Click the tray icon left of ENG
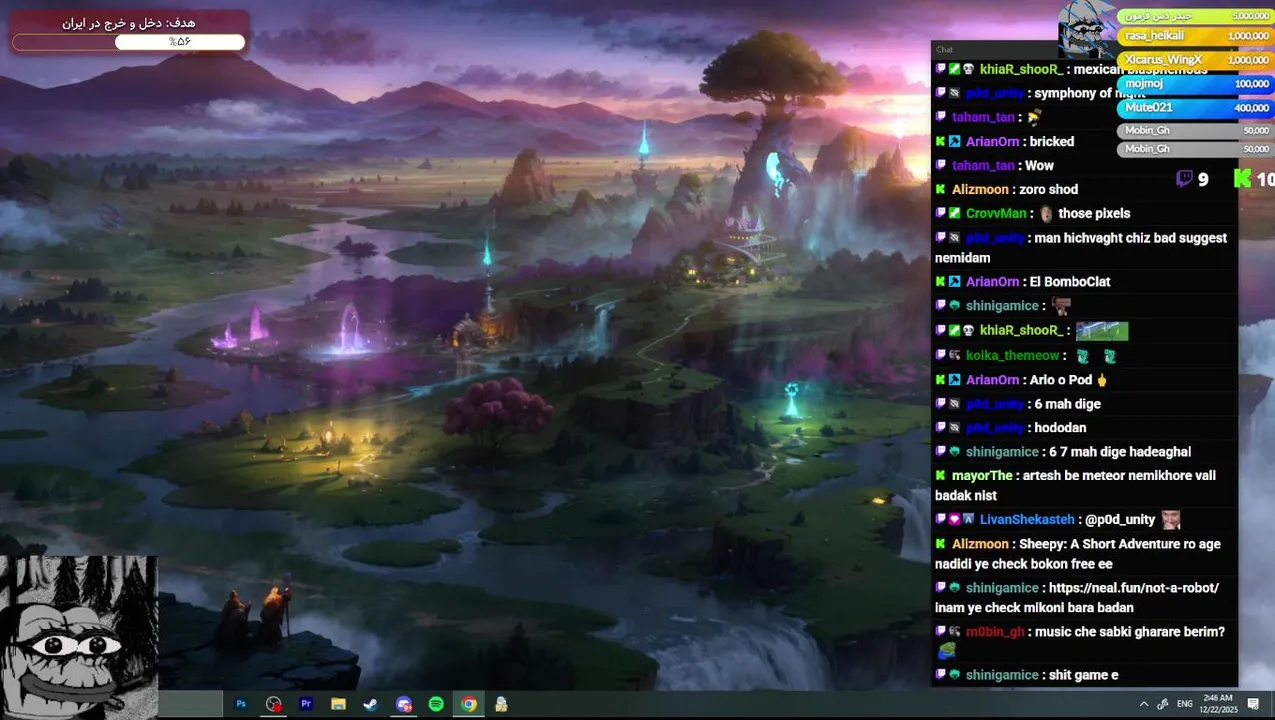 pos(1163,704)
